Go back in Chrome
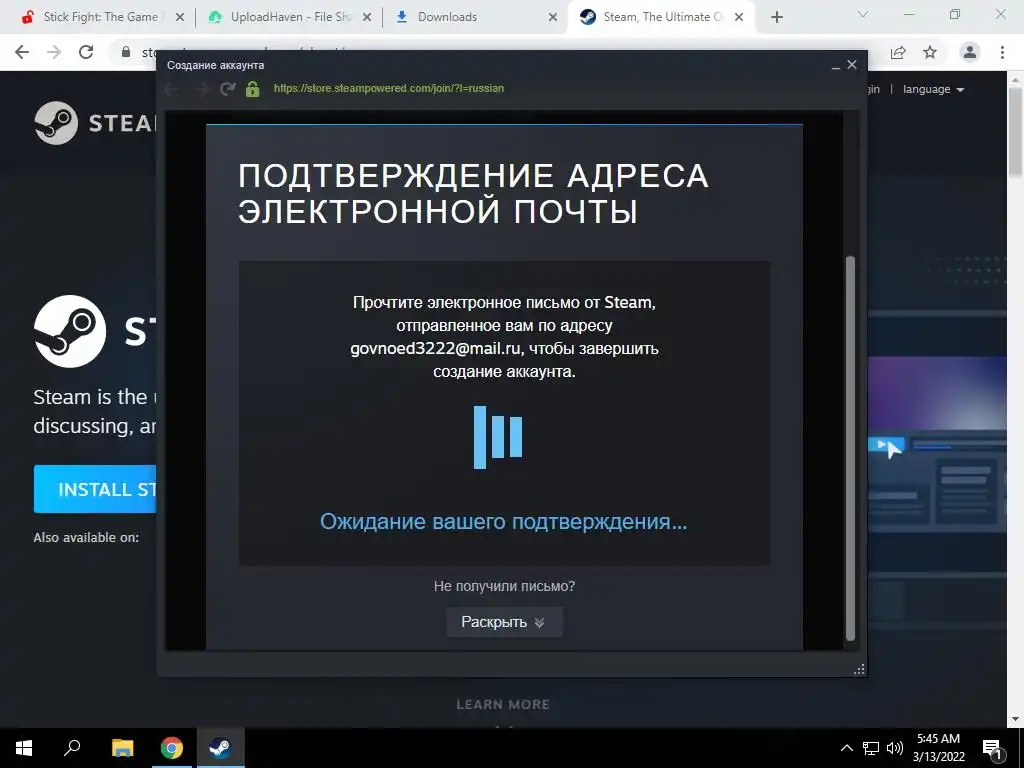Viewport: 1024px width, 768px height. 22,52
